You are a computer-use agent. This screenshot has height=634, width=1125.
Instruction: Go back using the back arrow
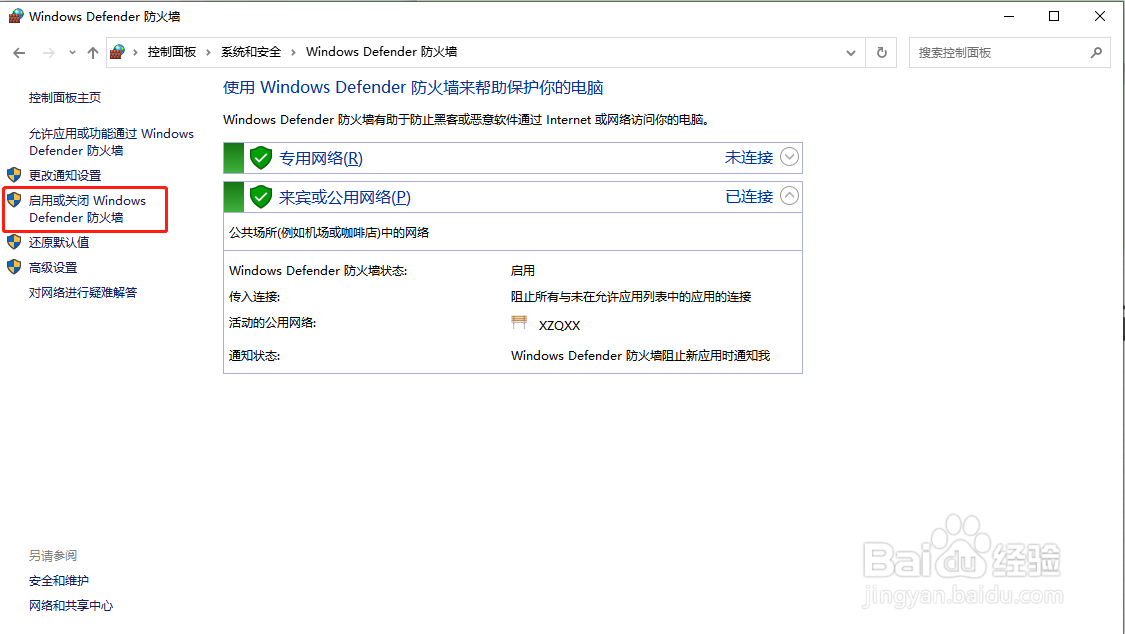coord(19,52)
